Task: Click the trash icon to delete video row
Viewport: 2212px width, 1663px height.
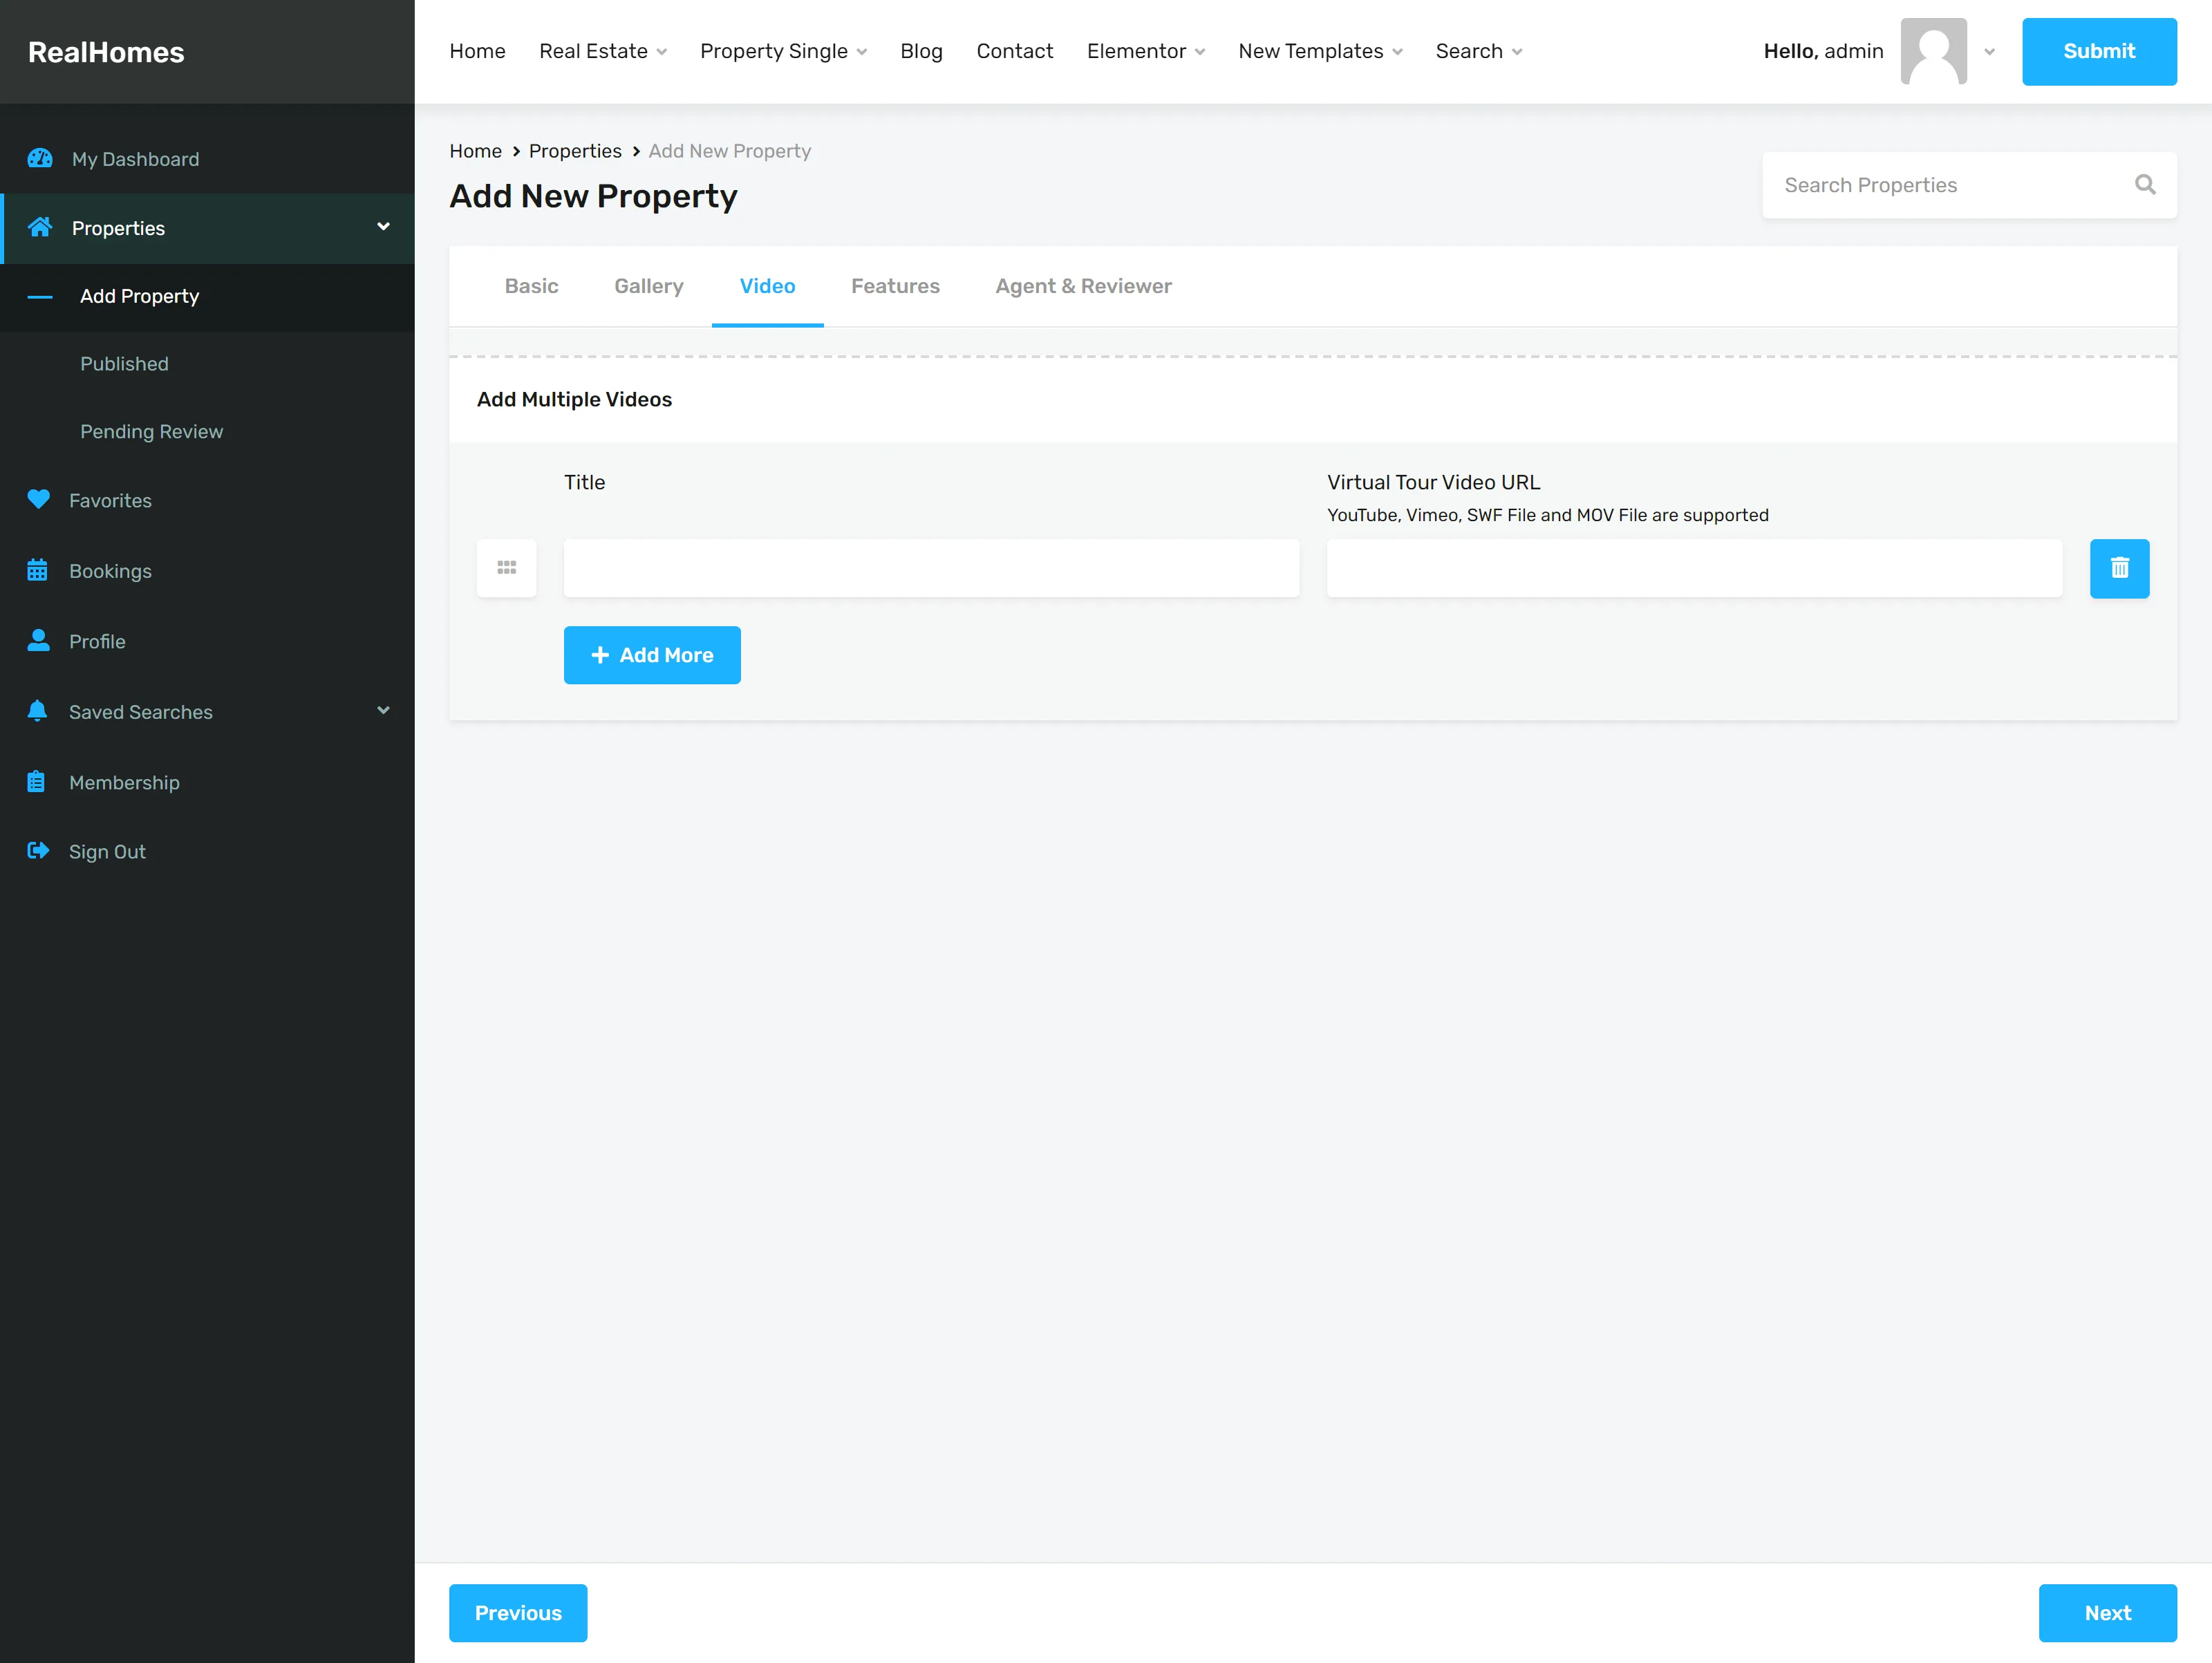Action: click(x=2119, y=568)
